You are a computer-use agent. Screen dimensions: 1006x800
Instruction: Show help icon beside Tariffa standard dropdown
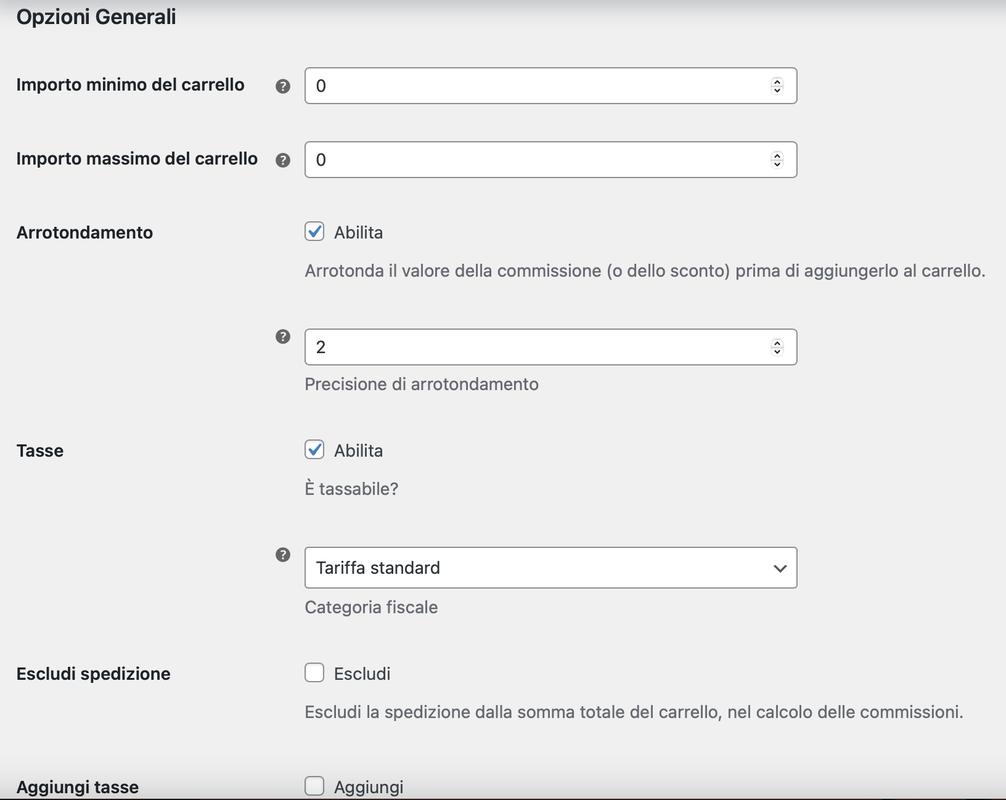(x=283, y=554)
